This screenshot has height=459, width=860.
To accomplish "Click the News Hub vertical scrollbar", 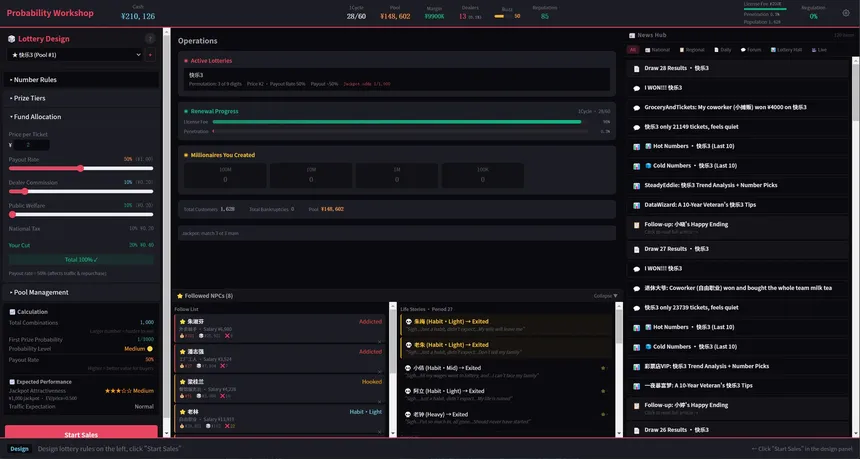I will [x=856, y=247].
